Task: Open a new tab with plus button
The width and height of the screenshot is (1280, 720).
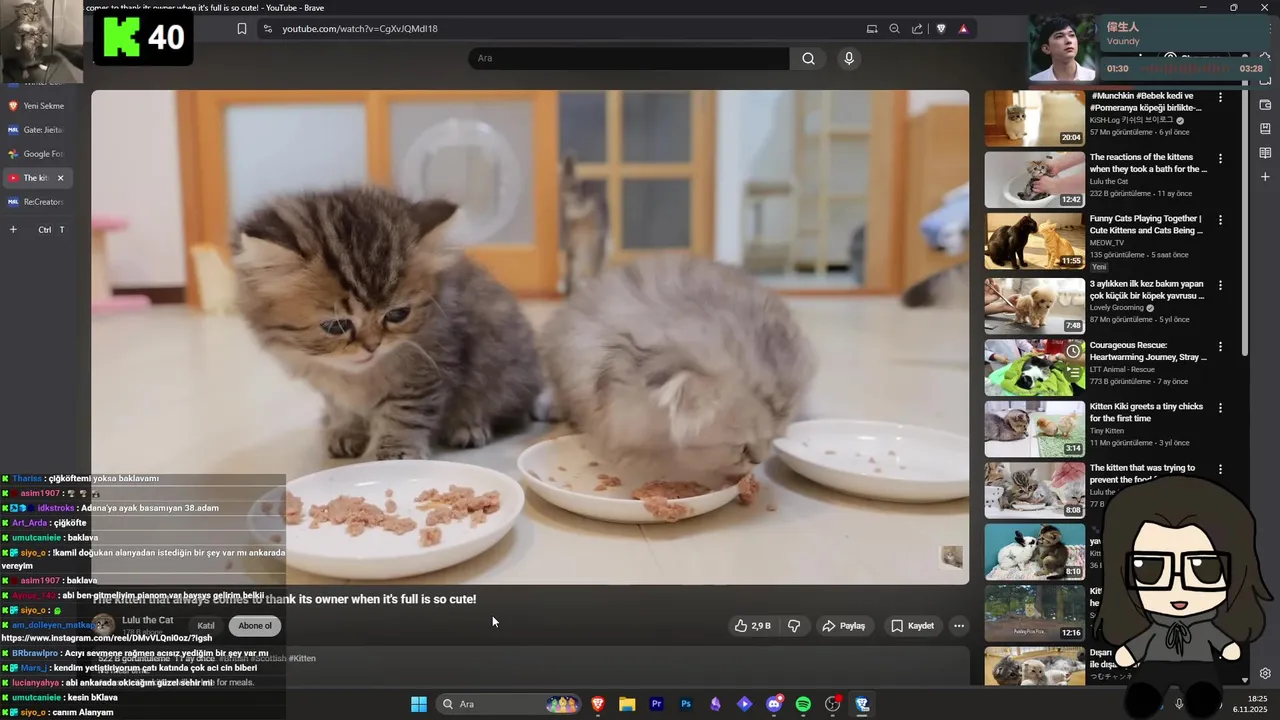Action: tap(13, 230)
